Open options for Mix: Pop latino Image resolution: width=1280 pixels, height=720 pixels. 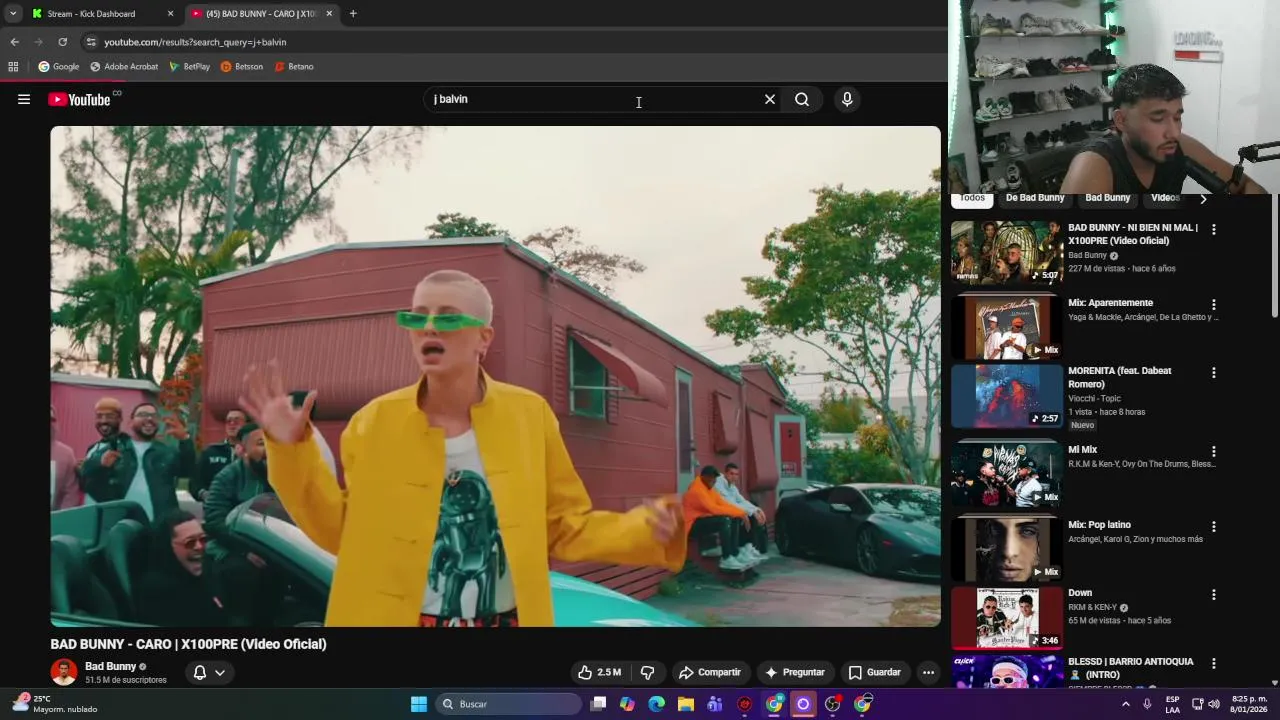coord(1214,526)
